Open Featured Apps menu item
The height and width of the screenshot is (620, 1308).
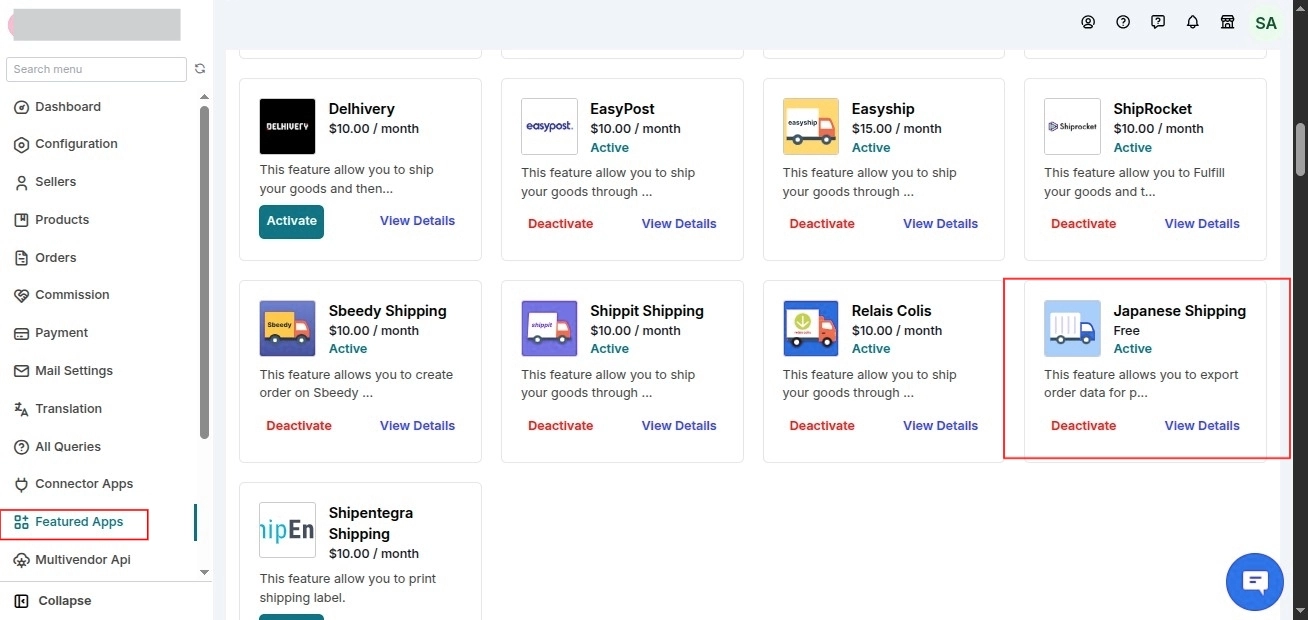(x=78, y=522)
